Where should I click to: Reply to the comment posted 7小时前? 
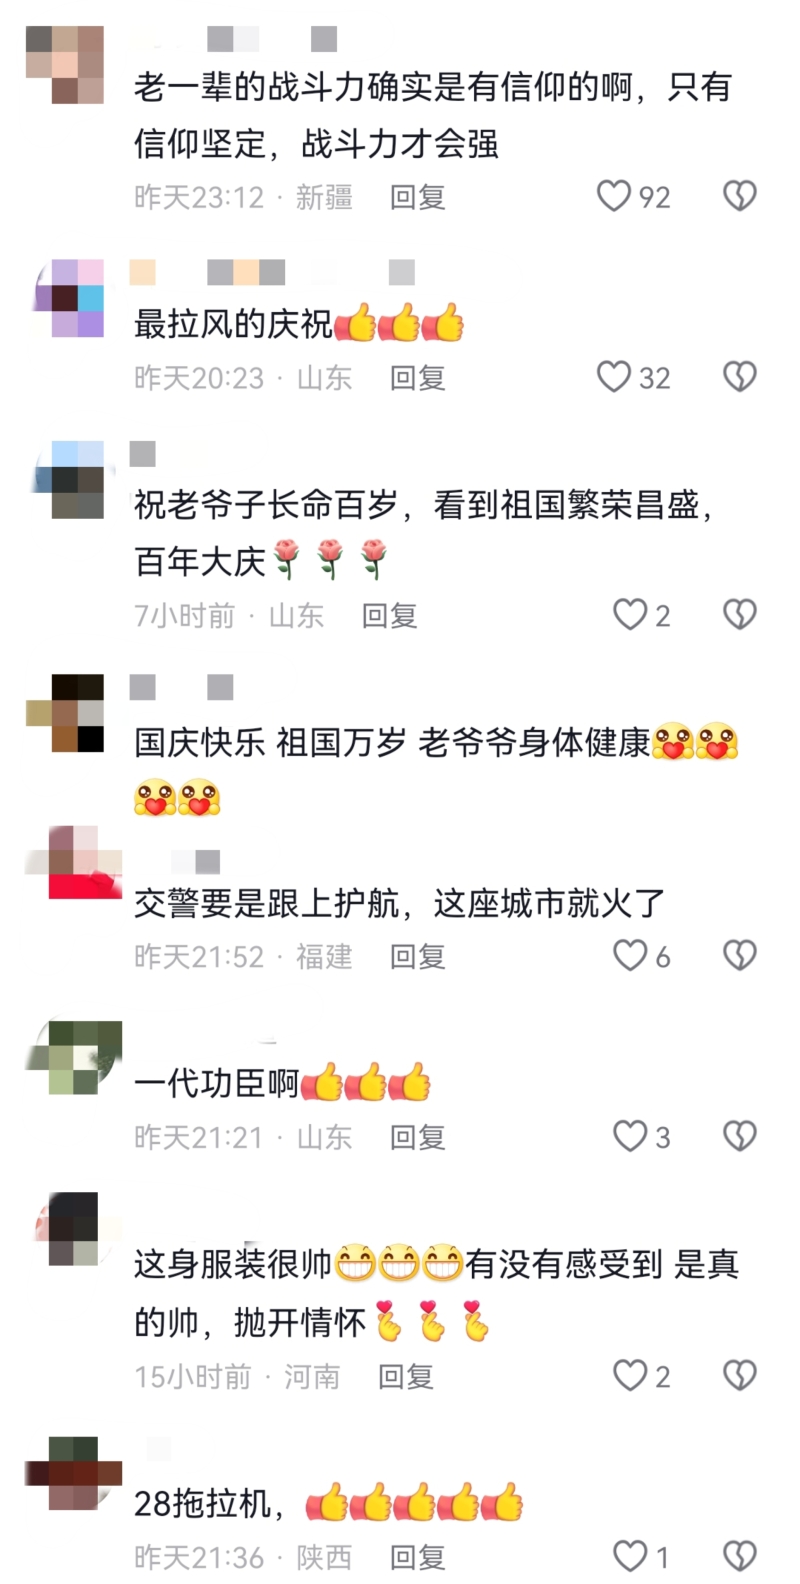(x=389, y=615)
